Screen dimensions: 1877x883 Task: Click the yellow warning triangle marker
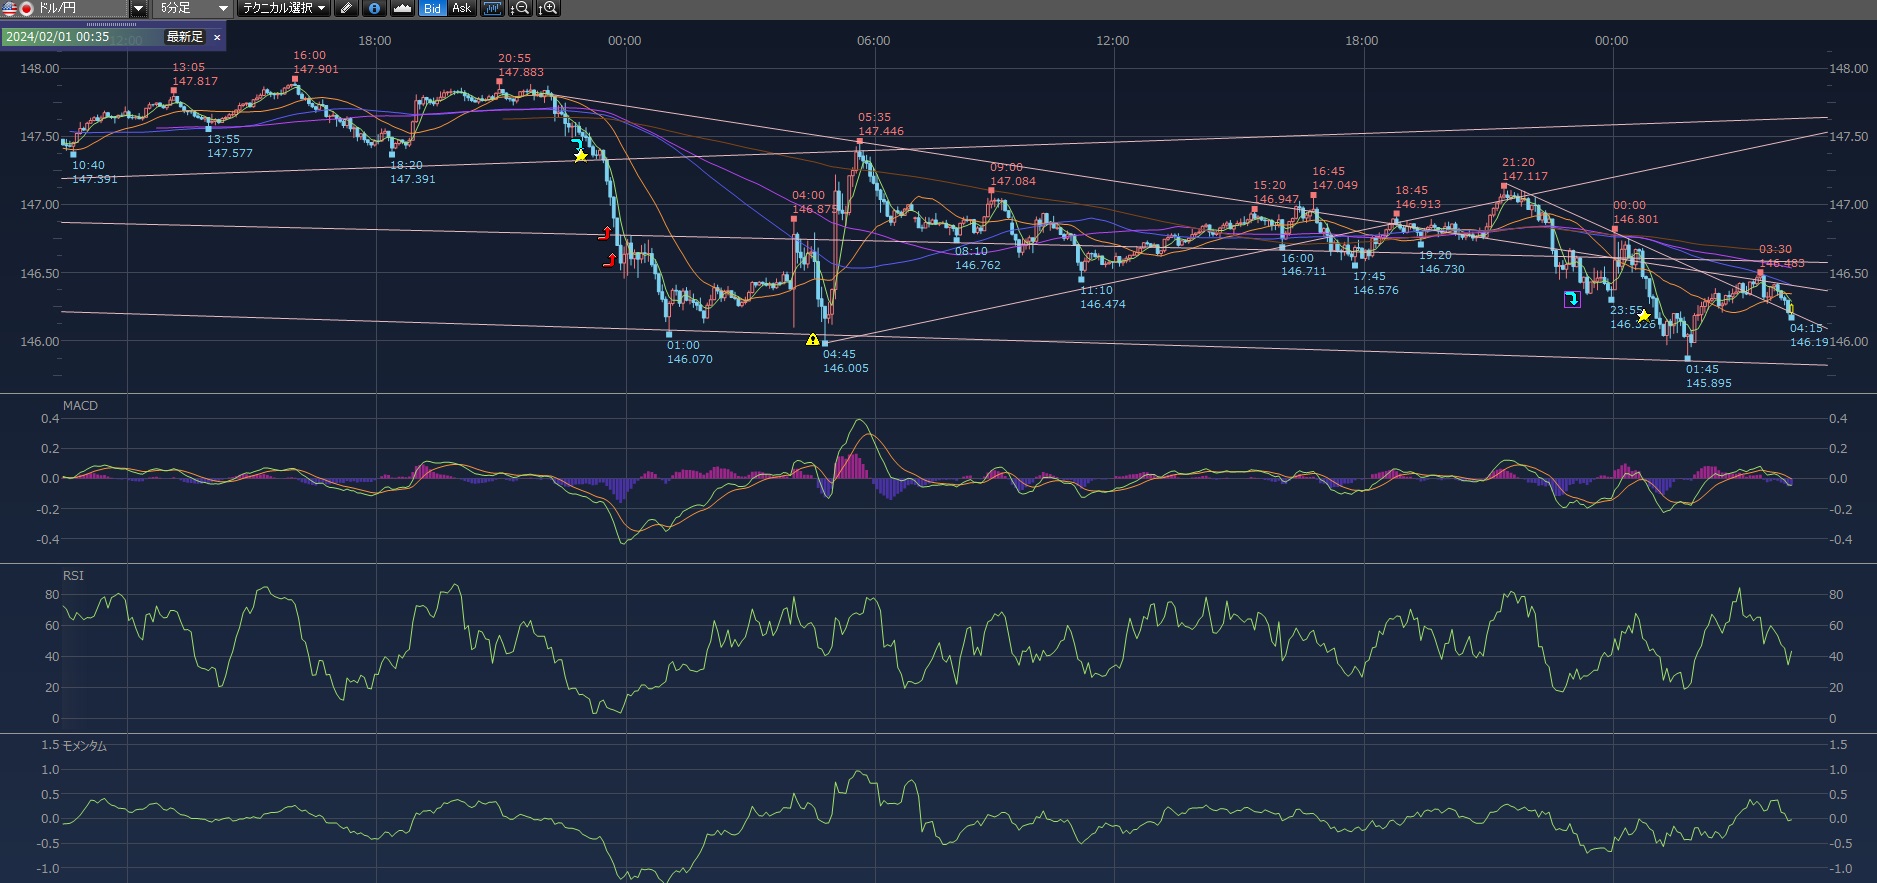(813, 340)
